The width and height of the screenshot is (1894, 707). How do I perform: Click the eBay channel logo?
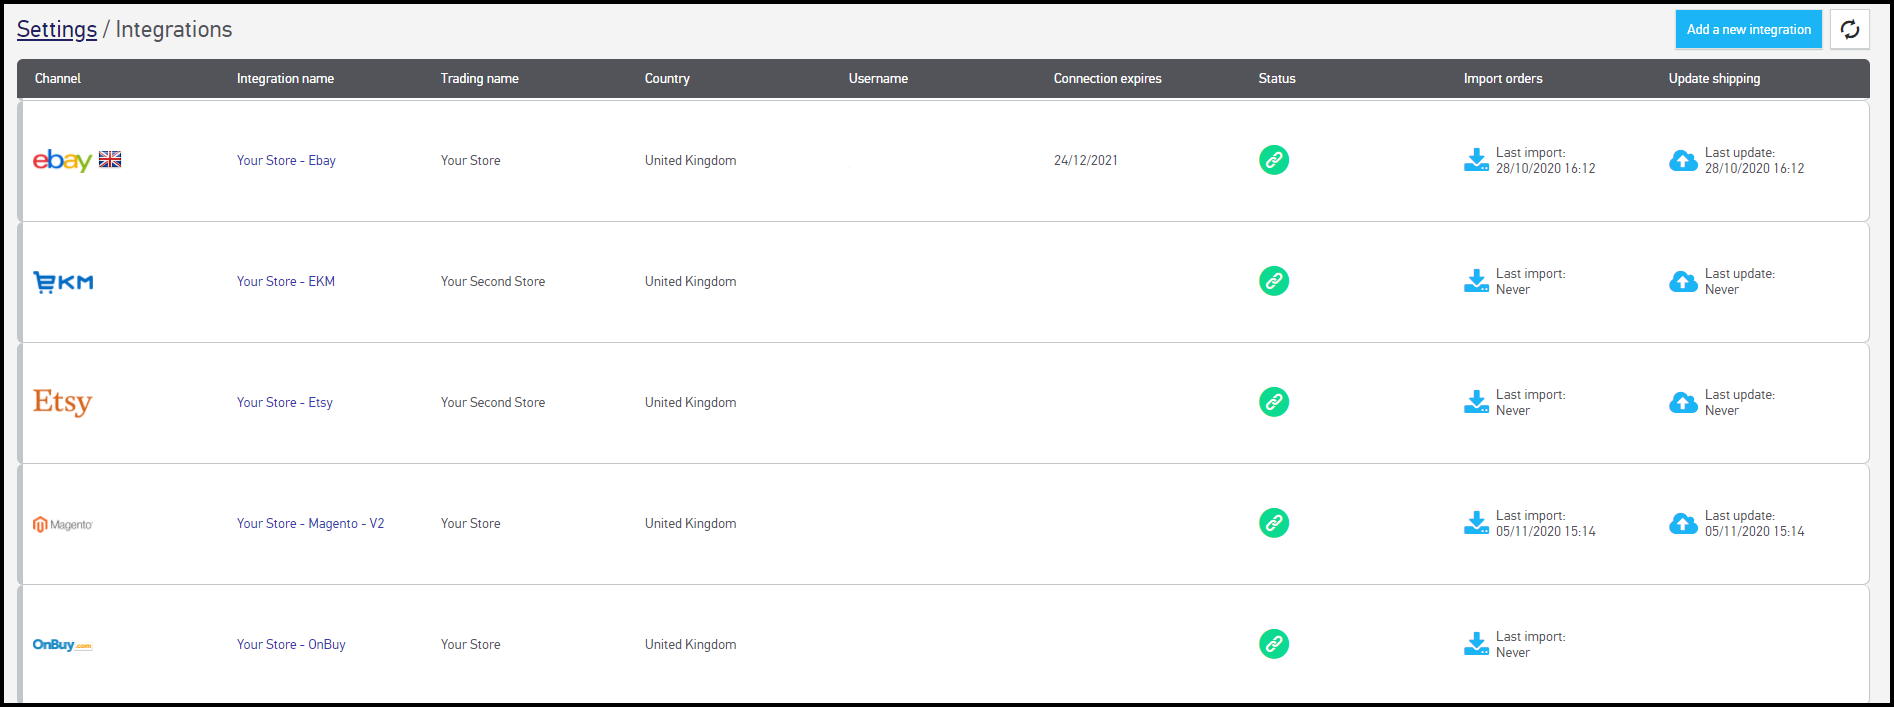[x=63, y=160]
